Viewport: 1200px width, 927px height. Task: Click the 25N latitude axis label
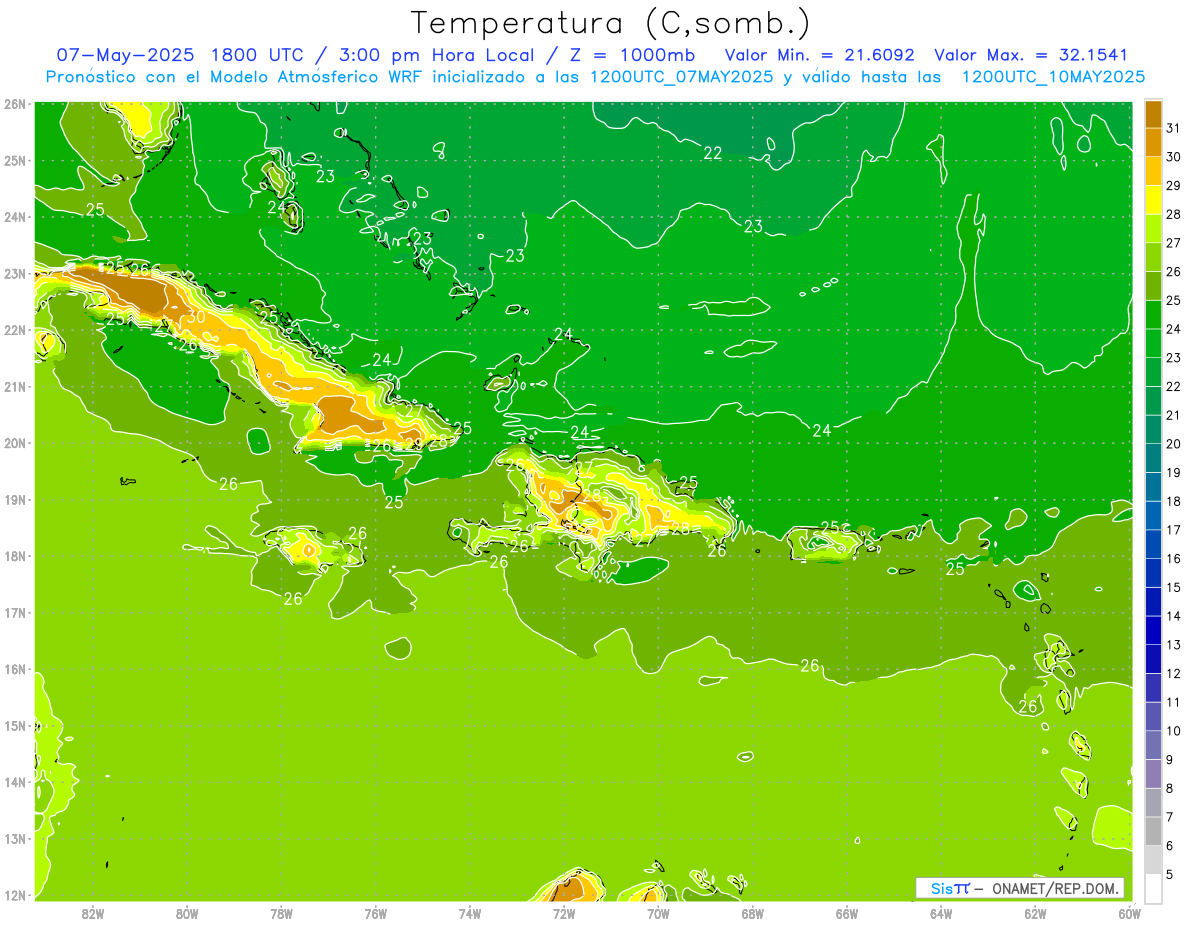(x=14, y=160)
